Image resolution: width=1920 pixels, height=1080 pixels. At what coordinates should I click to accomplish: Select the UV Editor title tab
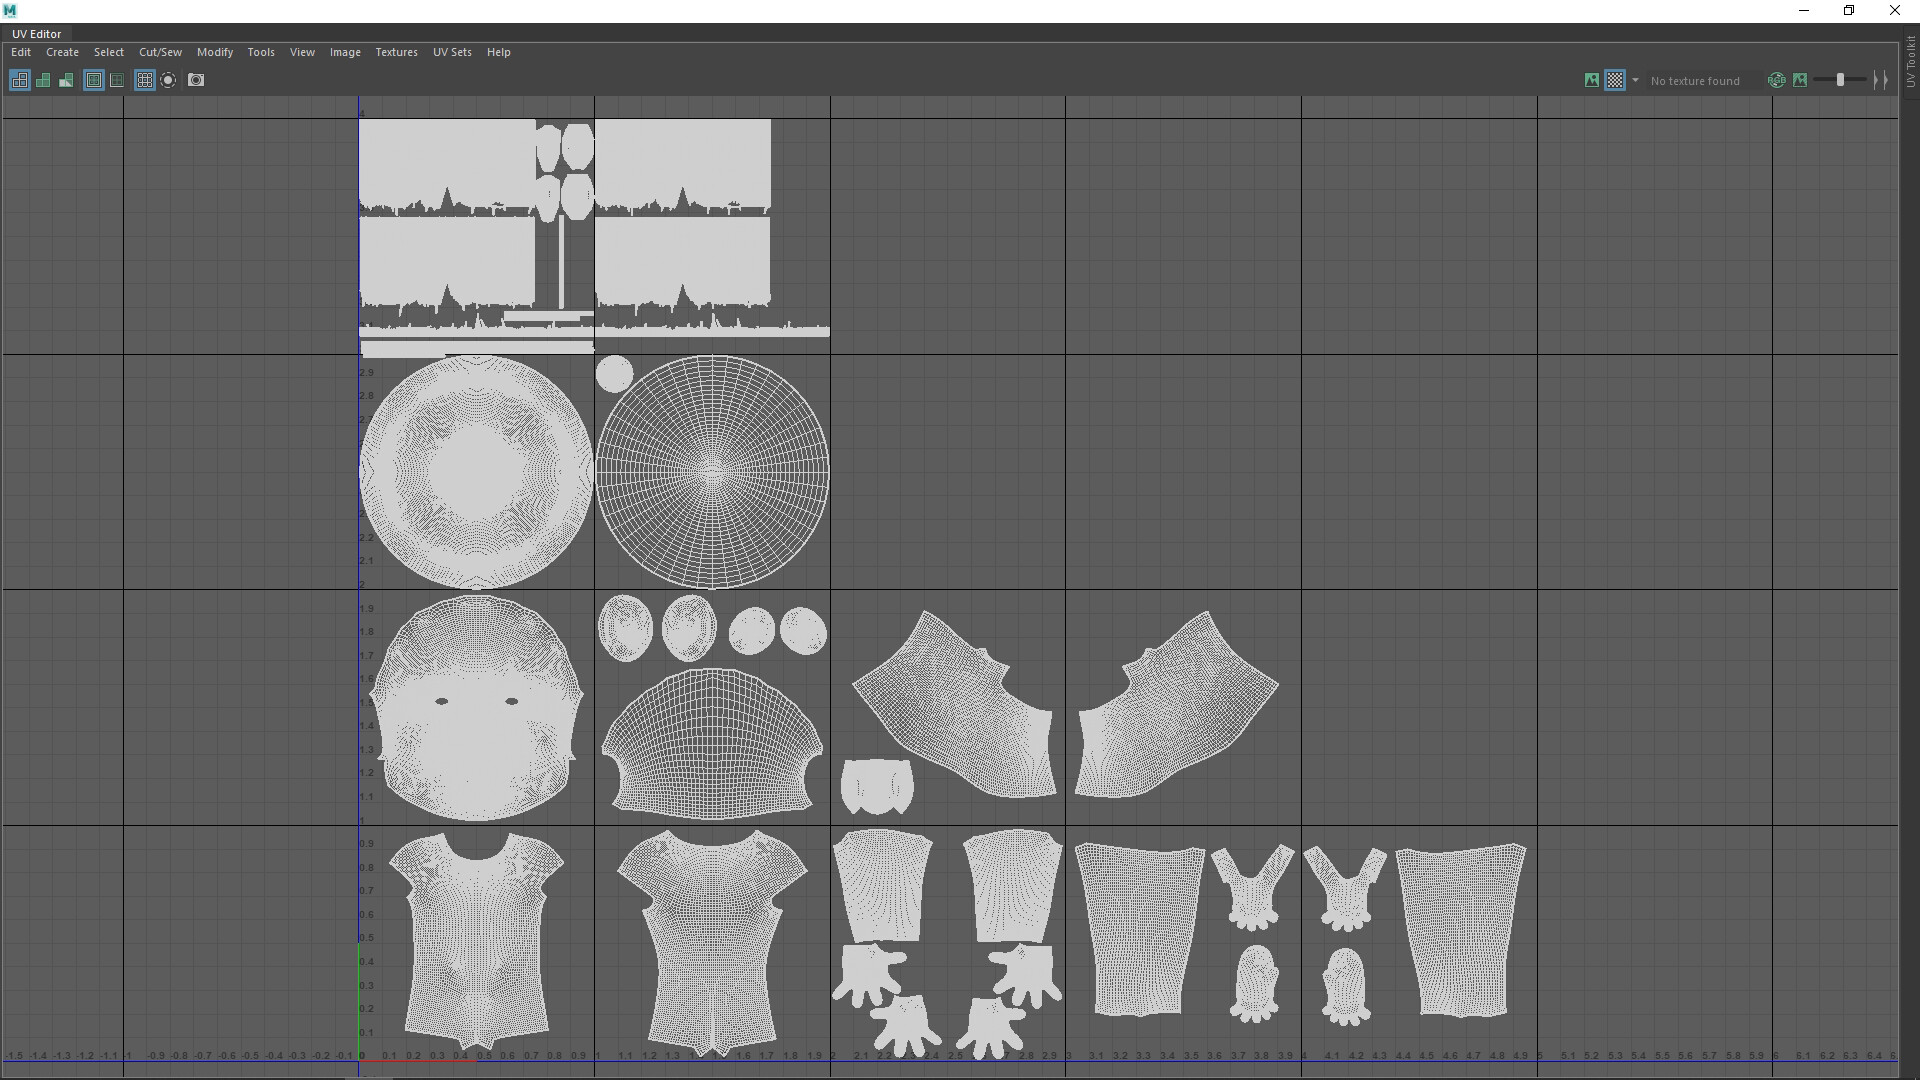click(37, 34)
